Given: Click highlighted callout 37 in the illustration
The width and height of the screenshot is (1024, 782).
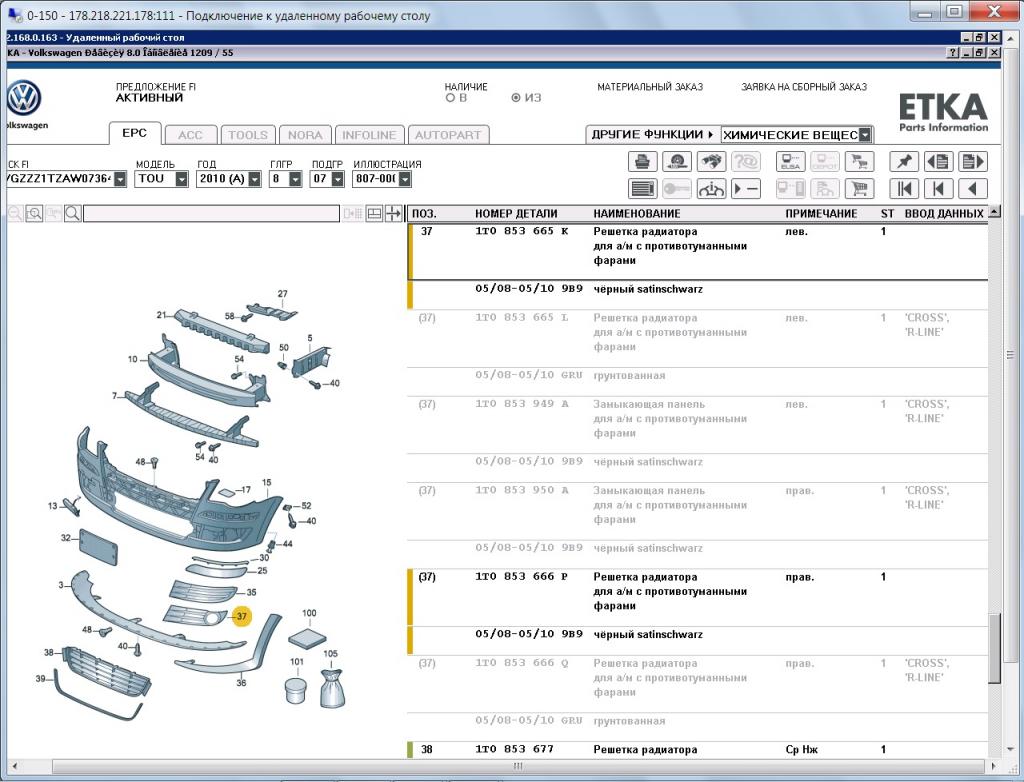Looking at the screenshot, I should click(x=242, y=616).
